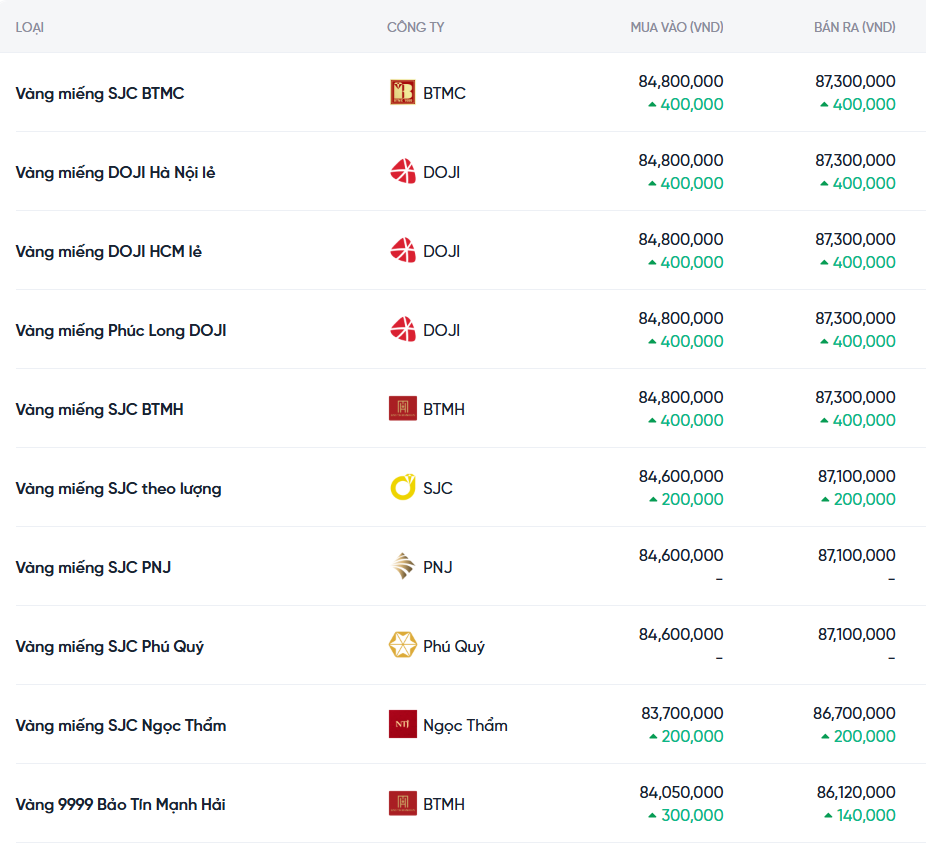The width and height of the screenshot is (926, 845).
Task: Click the Phú Quý hexagon logo
Action: 402,646
